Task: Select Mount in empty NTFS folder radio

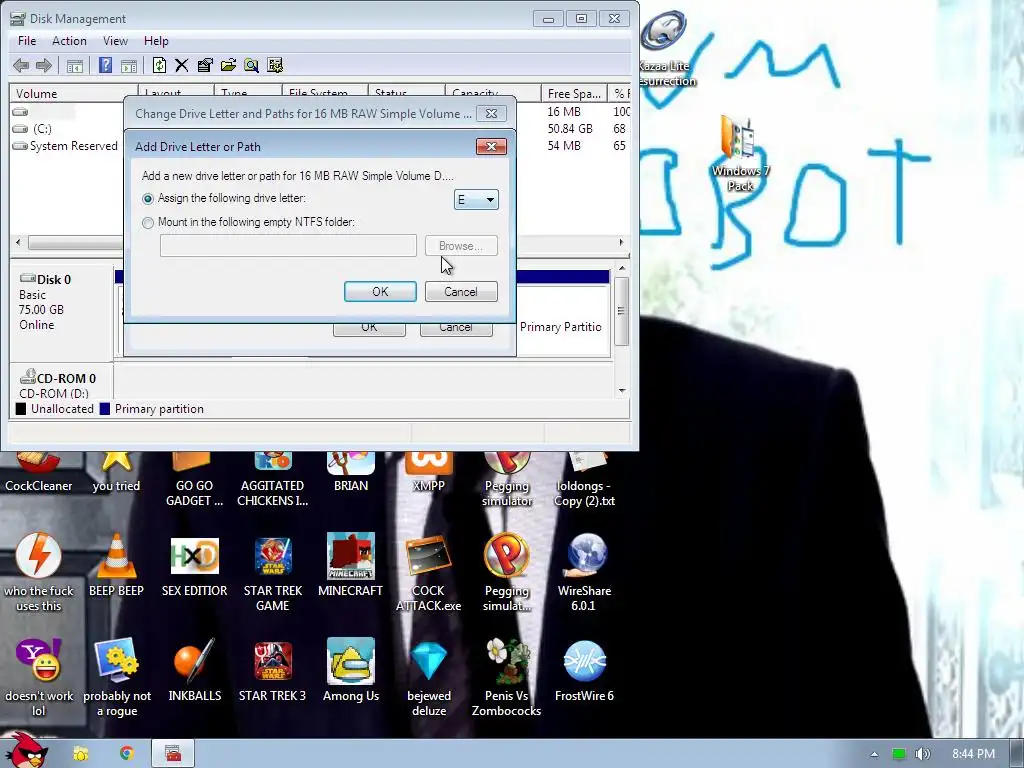Action: coord(148,223)
